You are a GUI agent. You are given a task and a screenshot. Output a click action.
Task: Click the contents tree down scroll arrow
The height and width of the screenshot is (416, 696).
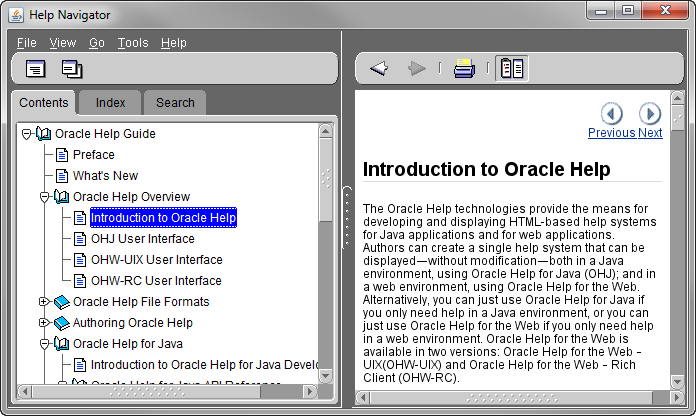pos(326,376)
